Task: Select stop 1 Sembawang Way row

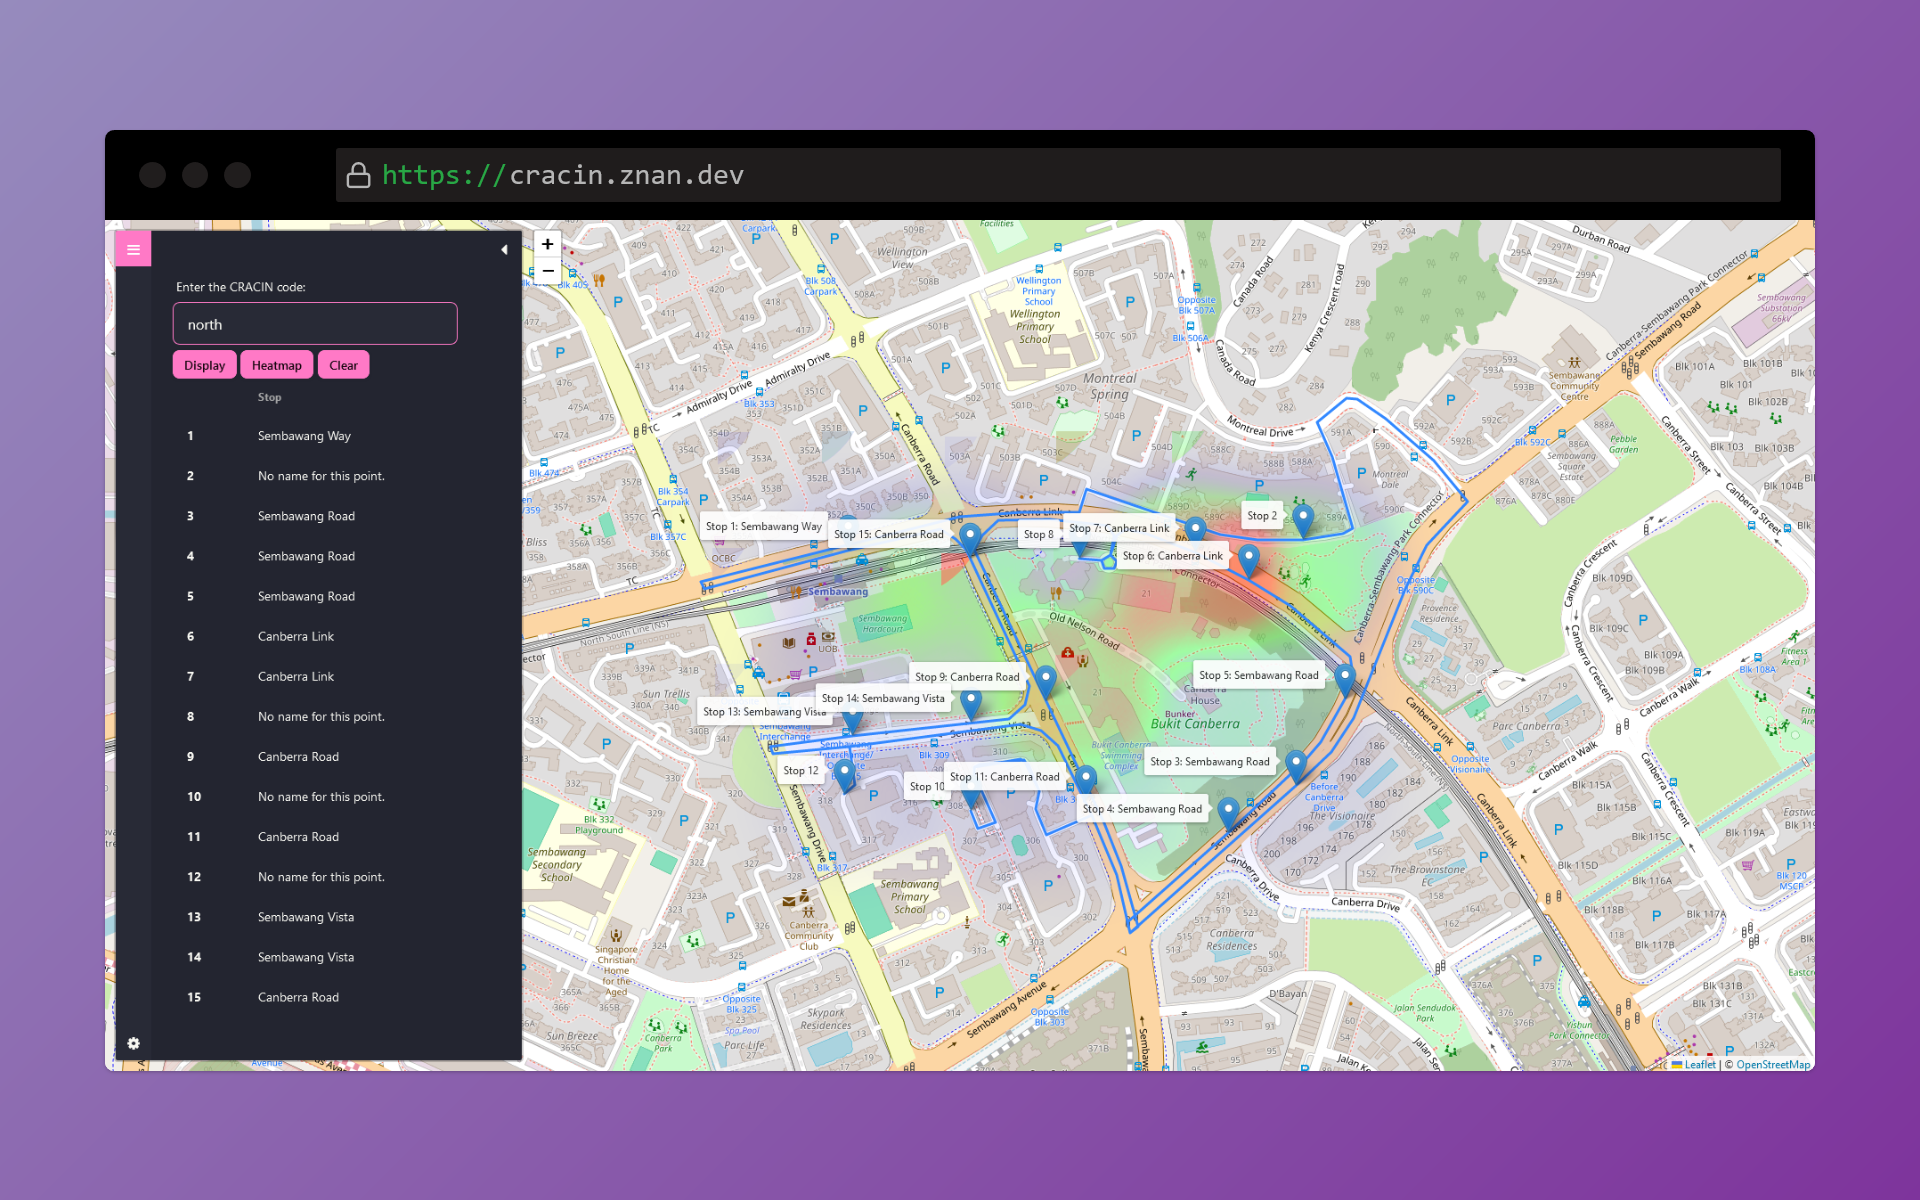Action: pyautogui.click(x=304, y=436)
